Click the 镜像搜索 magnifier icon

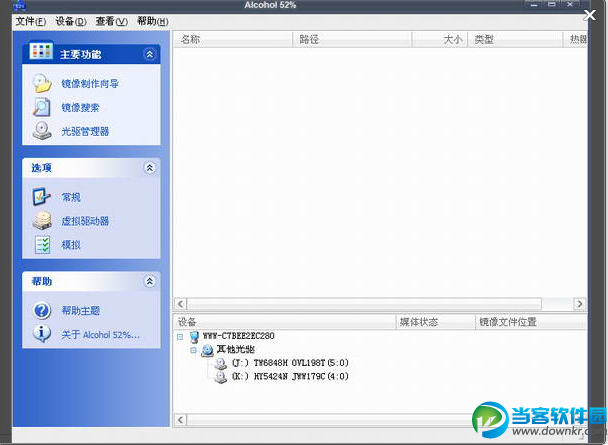[41, 107]
